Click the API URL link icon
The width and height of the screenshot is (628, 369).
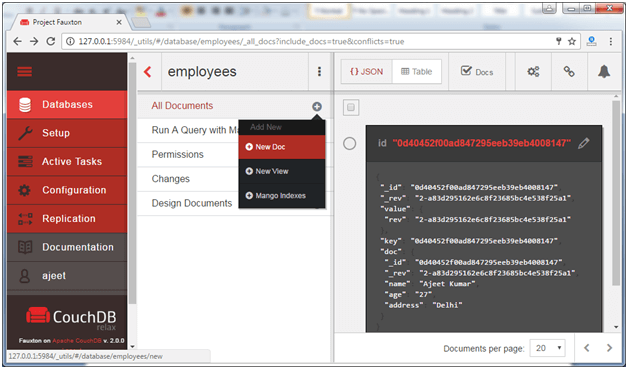click(x=569, y=72)
